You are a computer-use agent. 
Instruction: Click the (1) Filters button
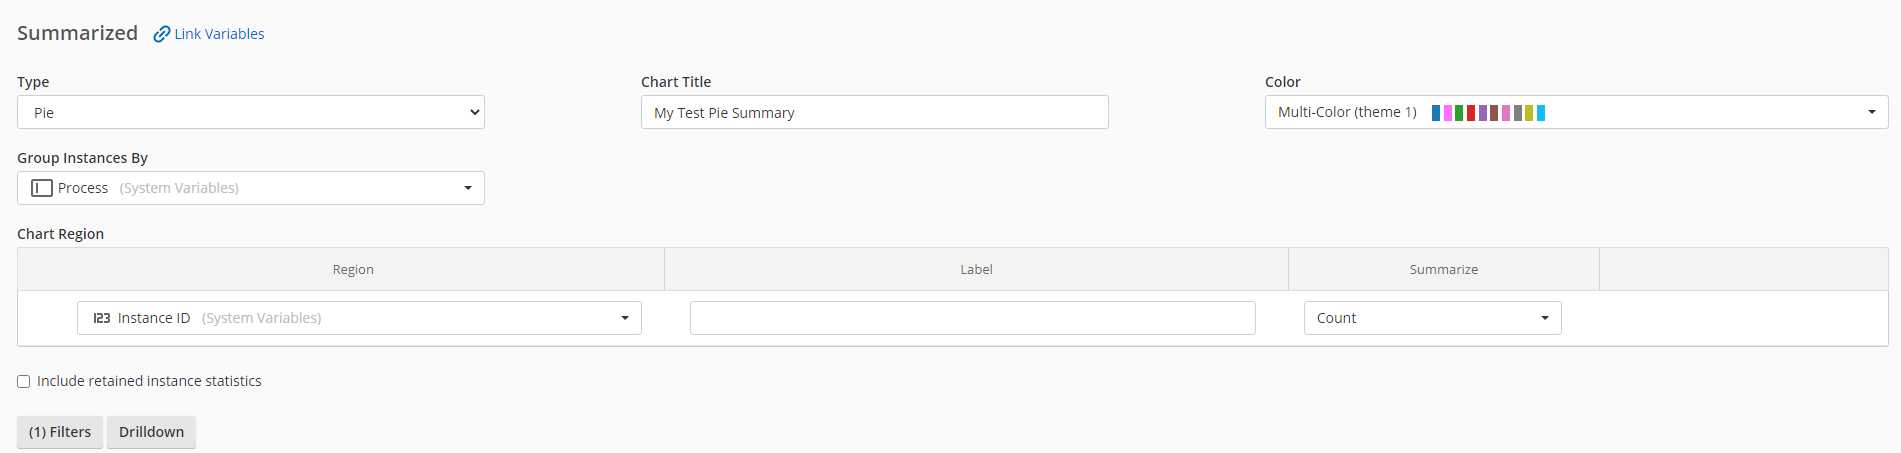tap(60, 432)
